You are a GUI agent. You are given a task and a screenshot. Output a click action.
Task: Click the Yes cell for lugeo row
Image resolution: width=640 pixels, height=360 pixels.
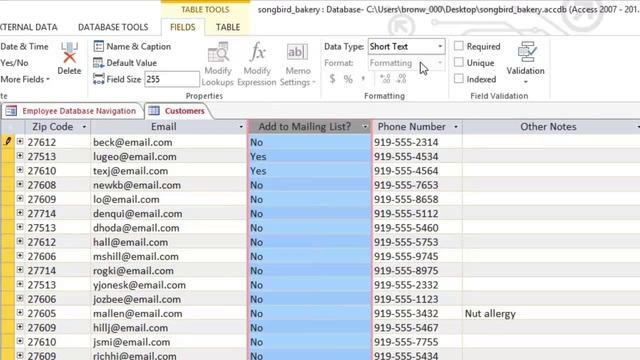click(x=310, y=156)
